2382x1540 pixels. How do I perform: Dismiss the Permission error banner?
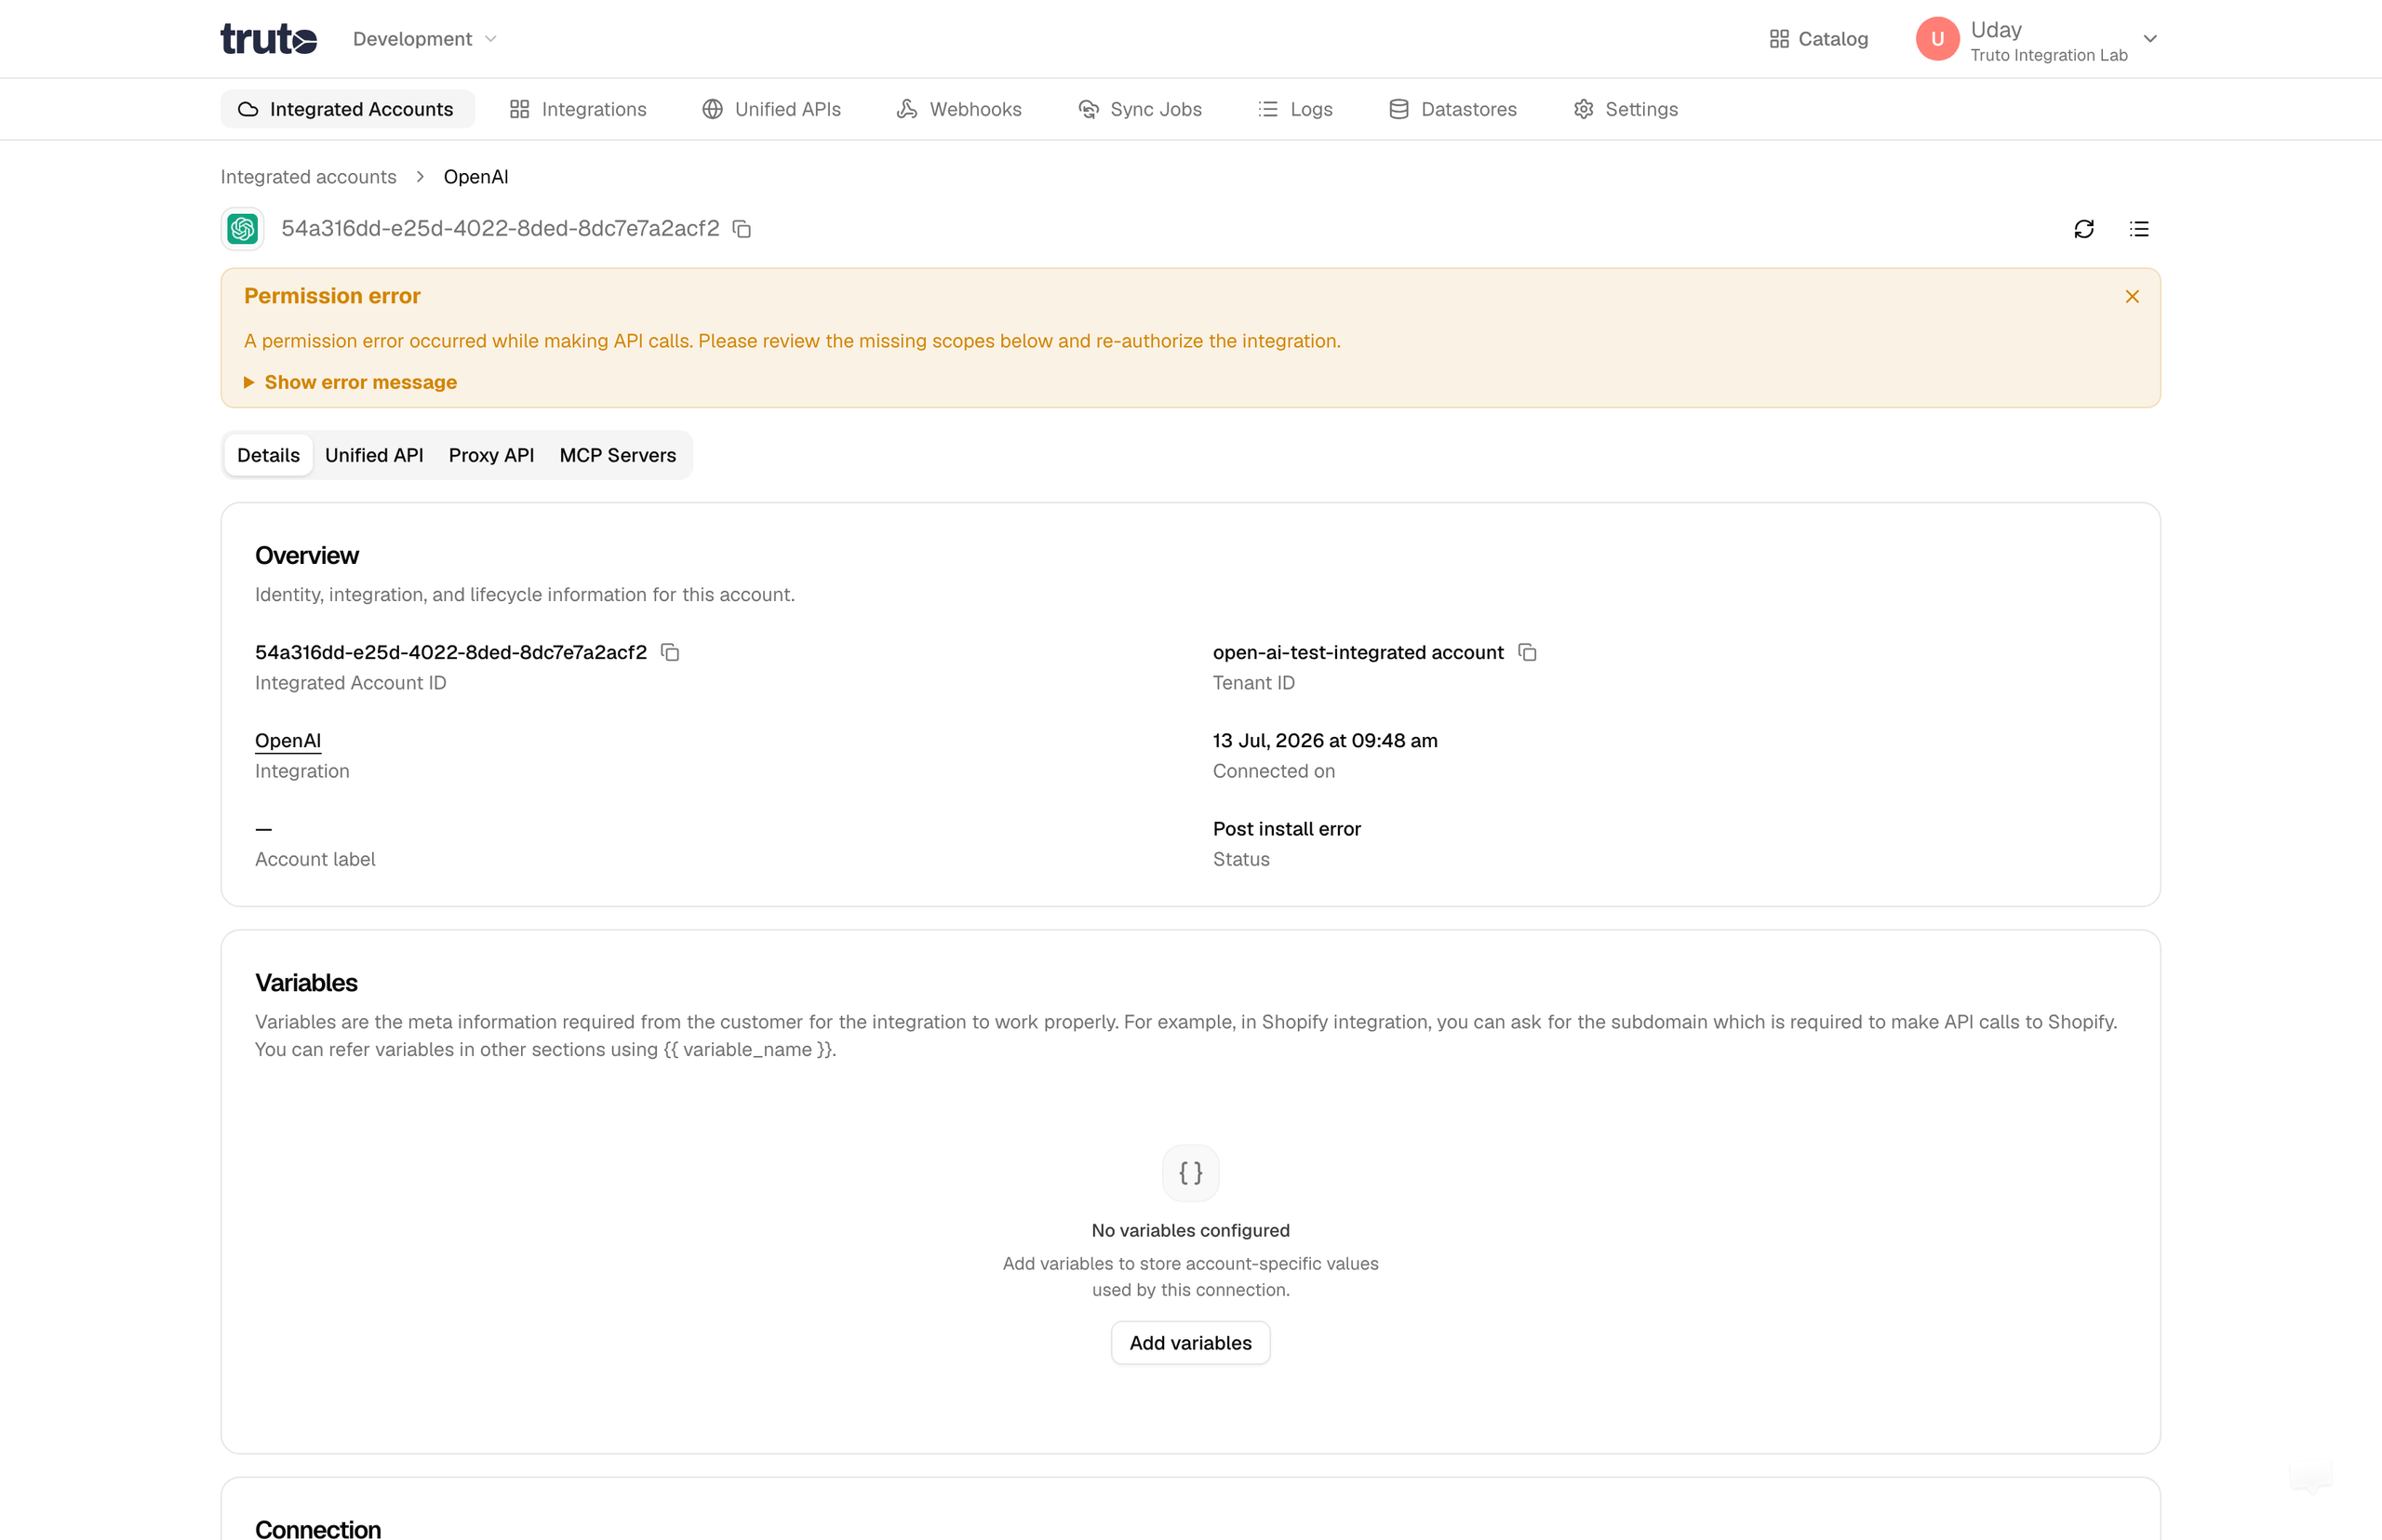[x=2132, y=297]
